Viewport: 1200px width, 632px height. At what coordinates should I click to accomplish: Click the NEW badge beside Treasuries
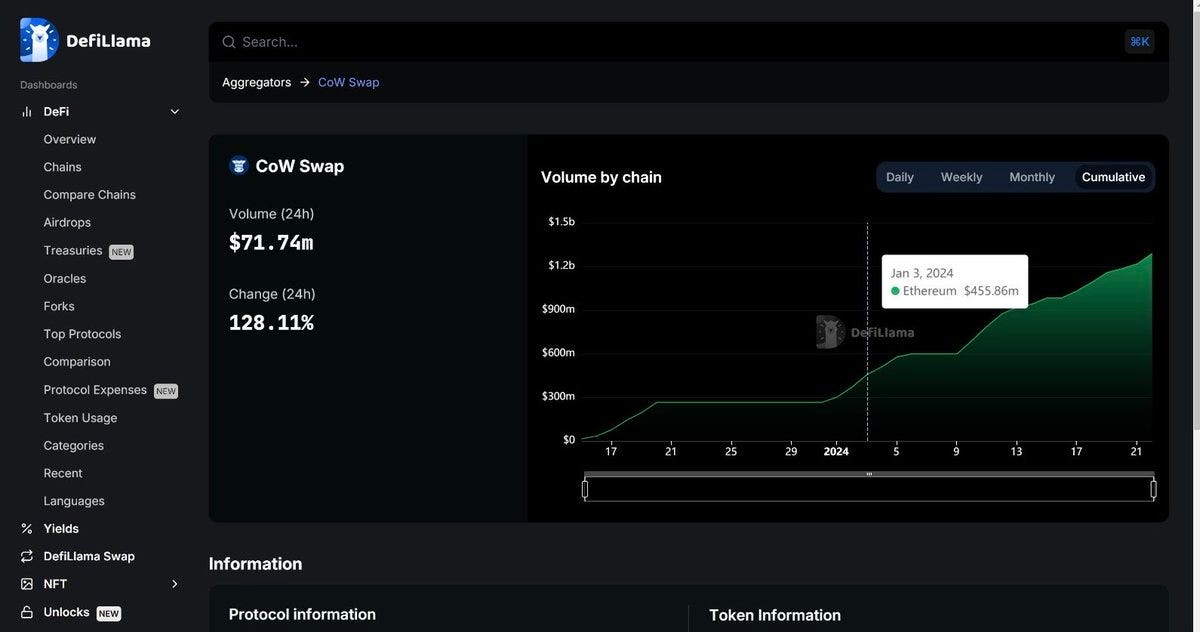click(x=121, y=252)
